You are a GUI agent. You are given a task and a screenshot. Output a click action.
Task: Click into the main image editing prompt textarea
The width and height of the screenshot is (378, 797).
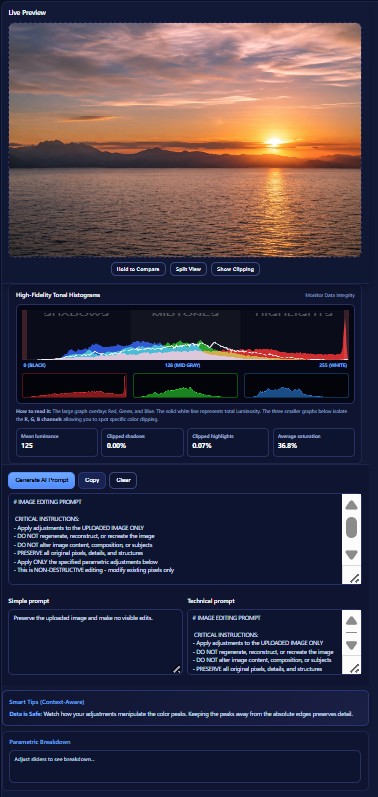point(175,539)
